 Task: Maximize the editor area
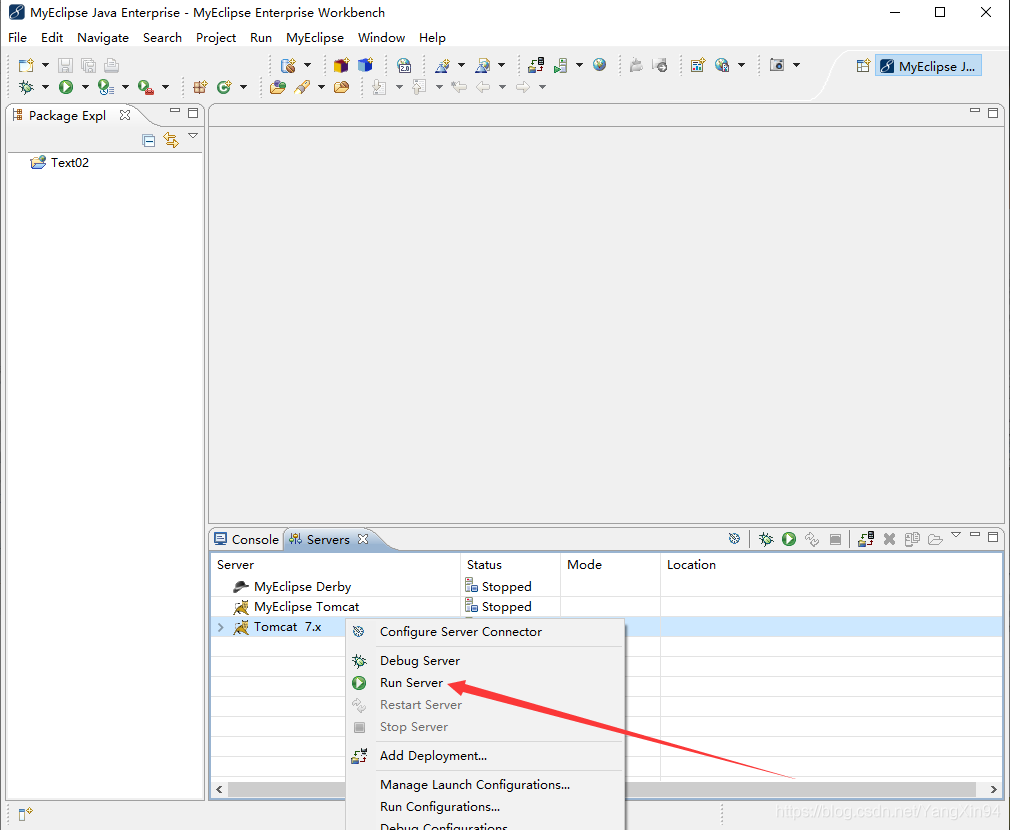click(x=993, y=113)
